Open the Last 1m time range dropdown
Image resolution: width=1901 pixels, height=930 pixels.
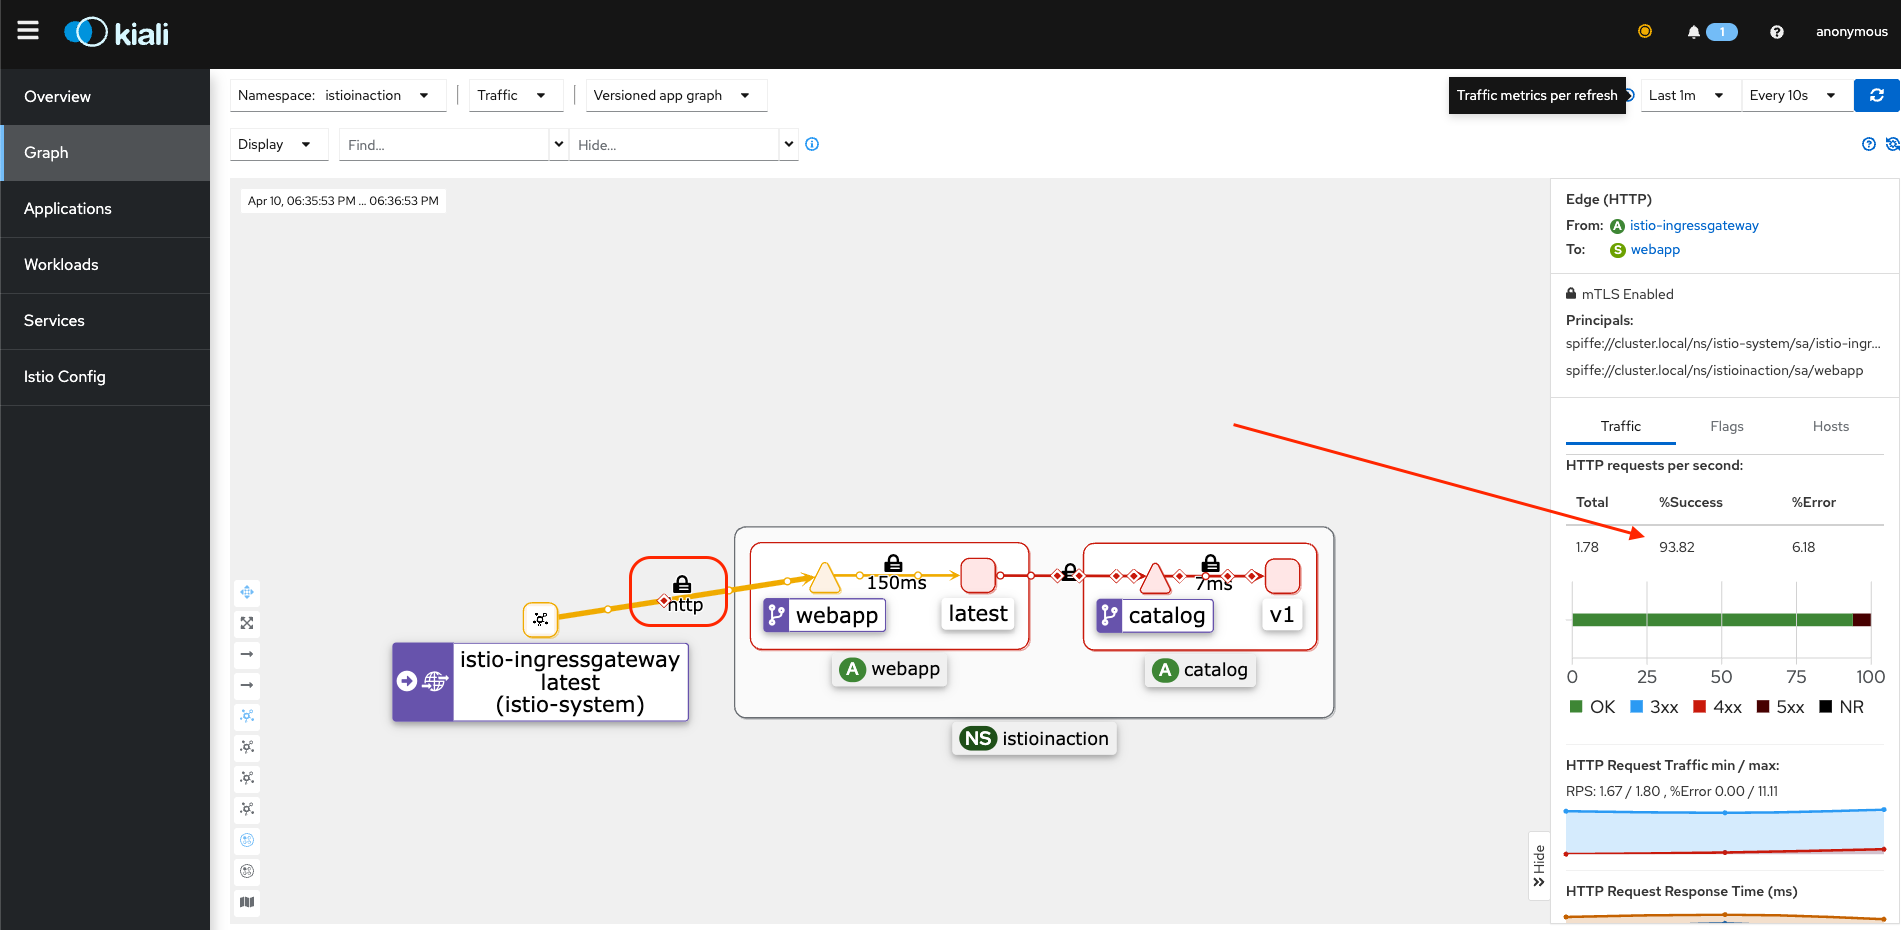pyautogui.click(x=1690, y=95)
